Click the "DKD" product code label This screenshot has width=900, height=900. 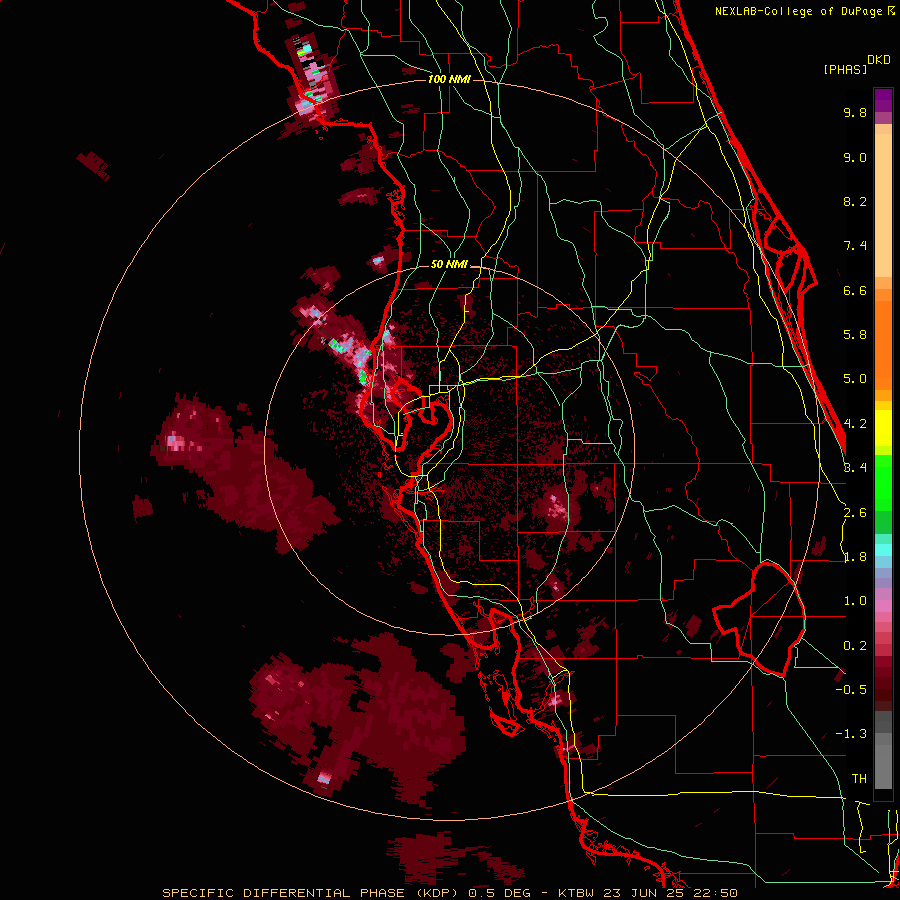878,60
